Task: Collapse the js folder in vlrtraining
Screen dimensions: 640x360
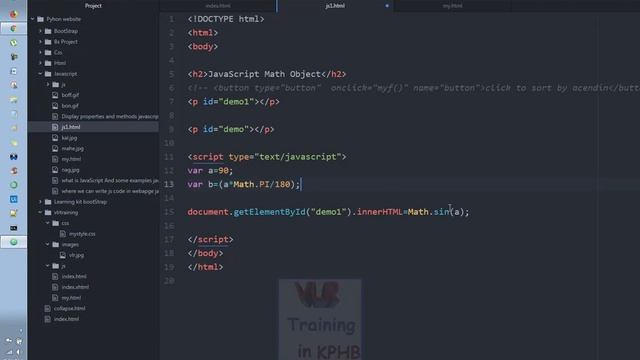Action: point(48,265)
